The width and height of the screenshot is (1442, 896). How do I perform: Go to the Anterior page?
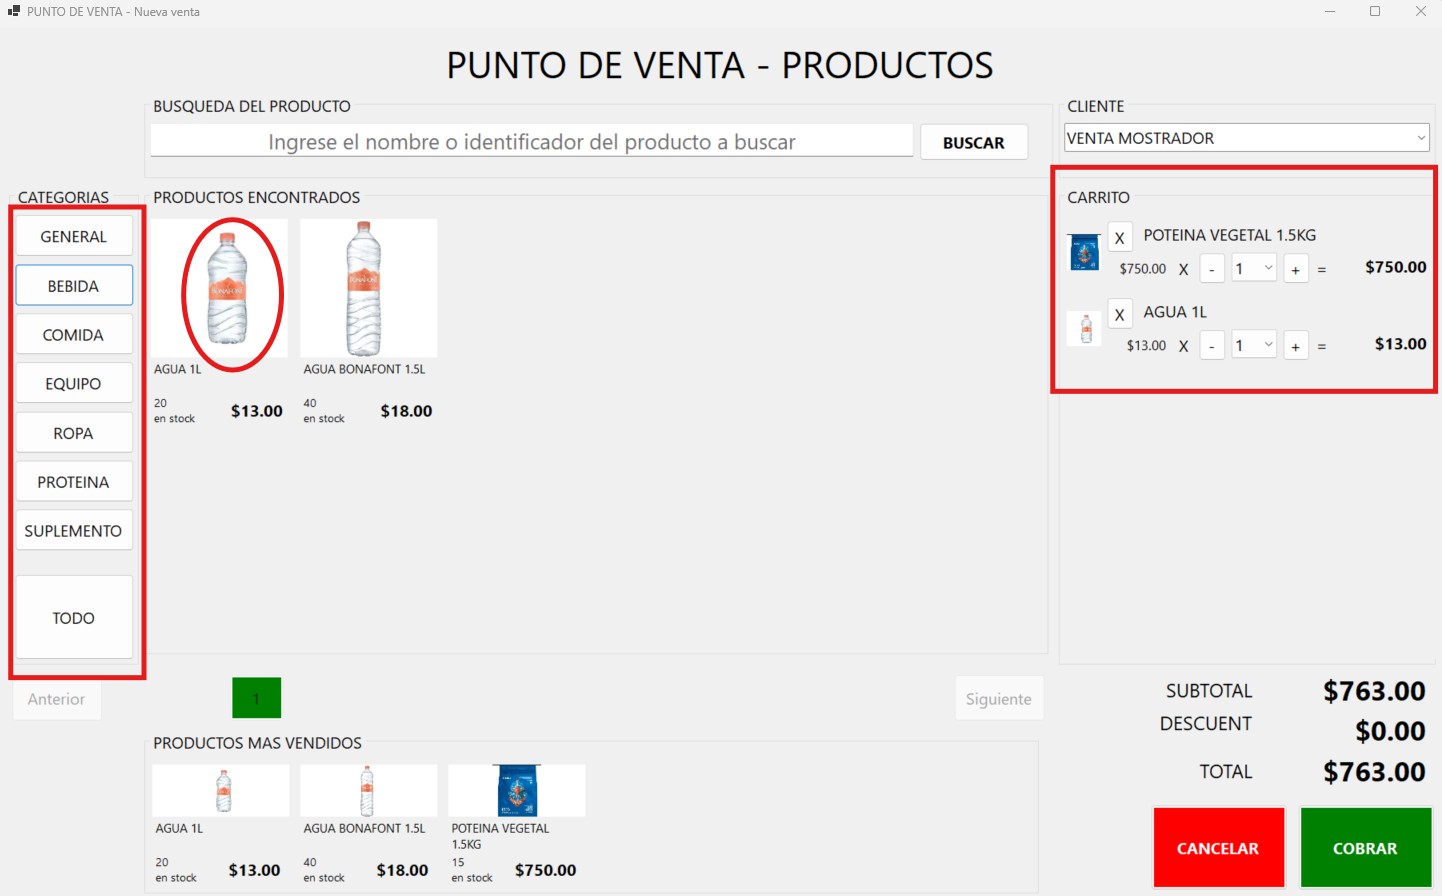click(57, 699)
